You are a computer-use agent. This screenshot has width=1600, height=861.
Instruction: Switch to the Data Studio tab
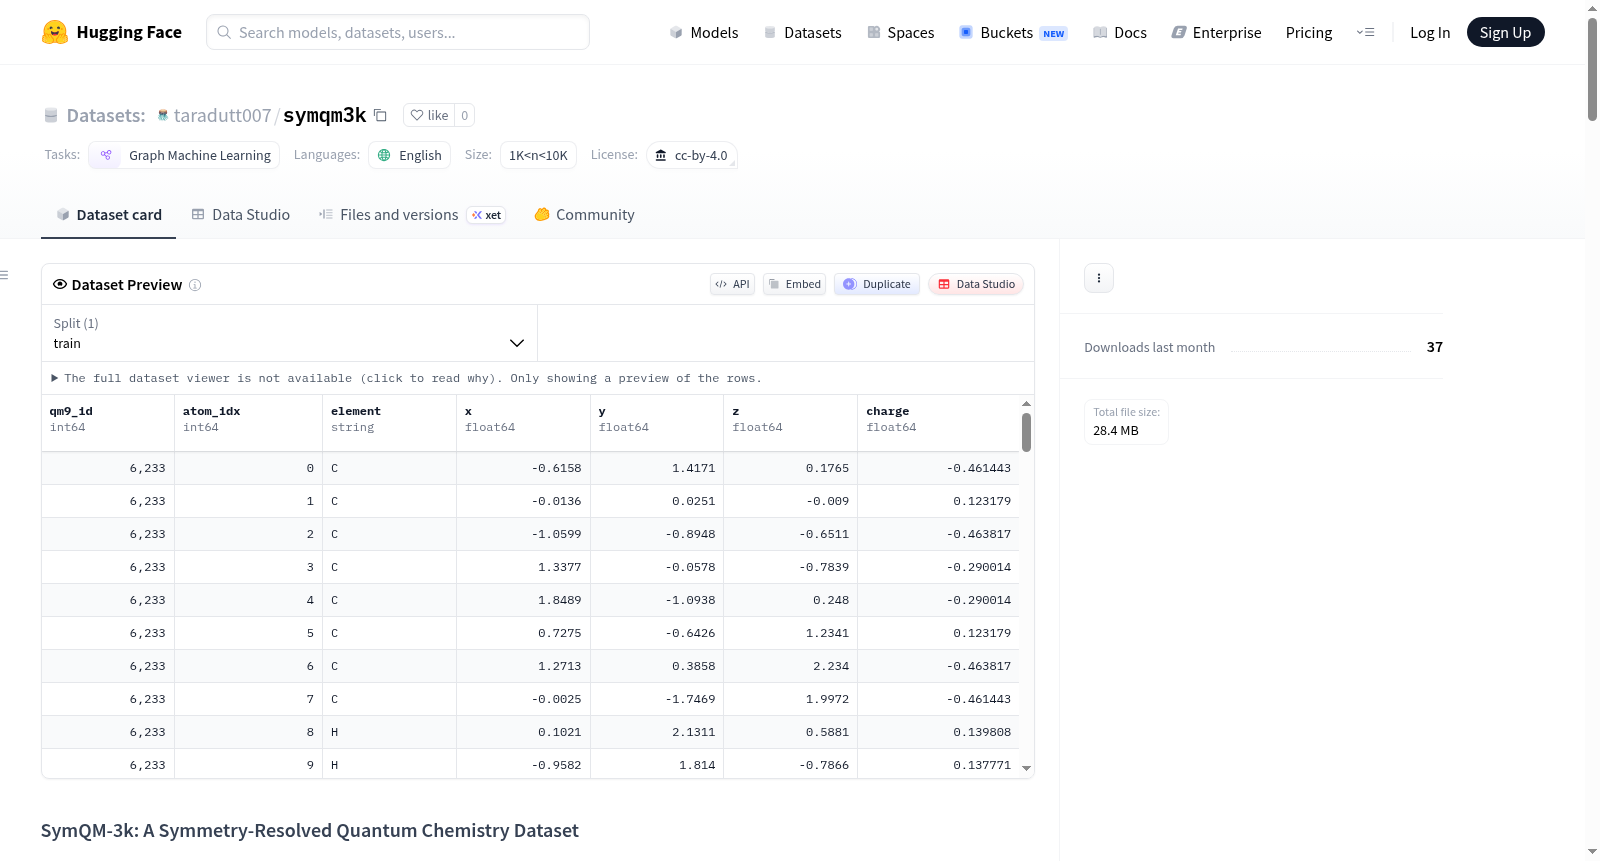point(241,215)
